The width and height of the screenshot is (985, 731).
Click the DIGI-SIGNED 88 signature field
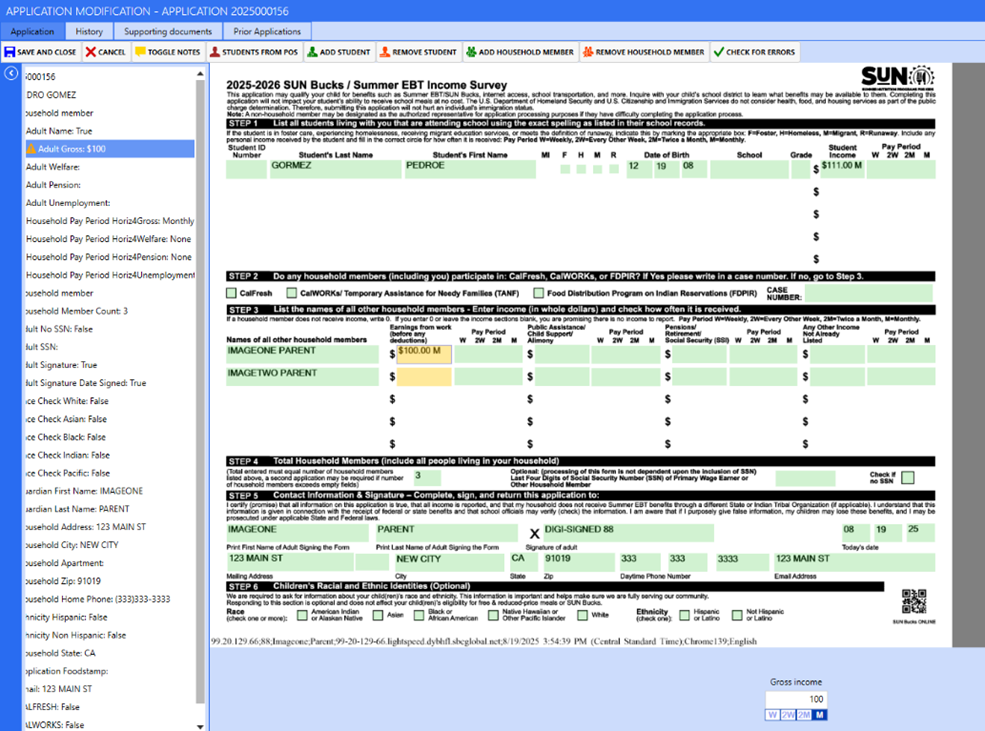coord(628,533)
